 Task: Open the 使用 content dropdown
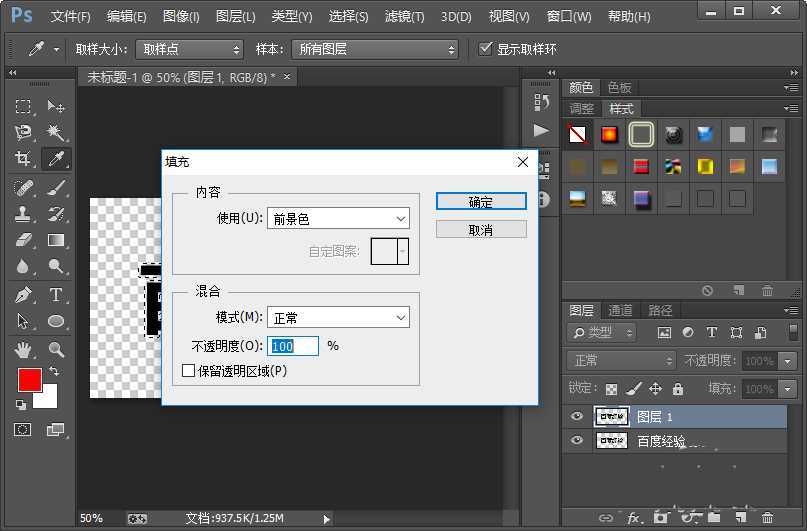point(340,219)
